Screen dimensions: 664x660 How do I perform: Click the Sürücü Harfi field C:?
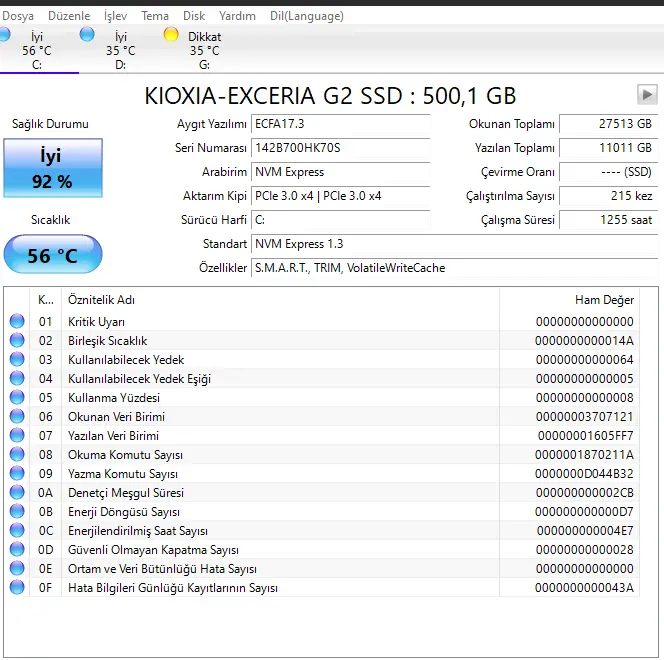tap(340, 220)
